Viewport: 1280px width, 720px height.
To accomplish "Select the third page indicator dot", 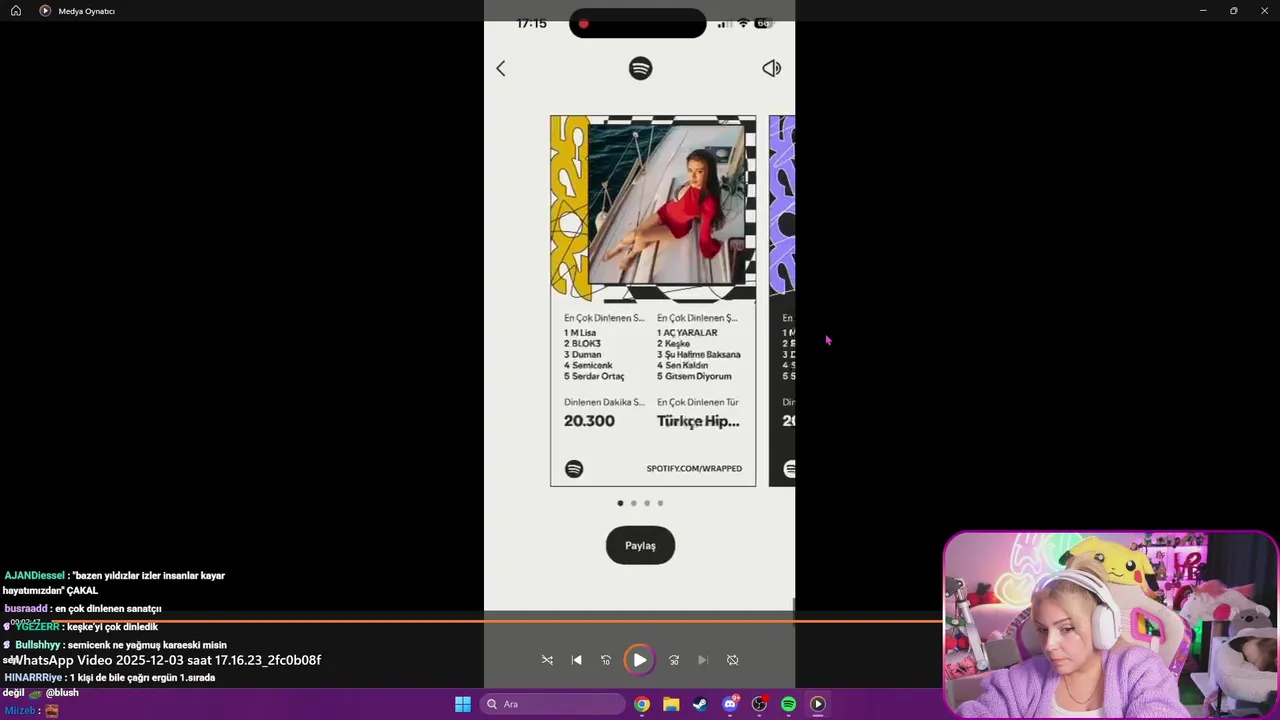I will (647, 503).
